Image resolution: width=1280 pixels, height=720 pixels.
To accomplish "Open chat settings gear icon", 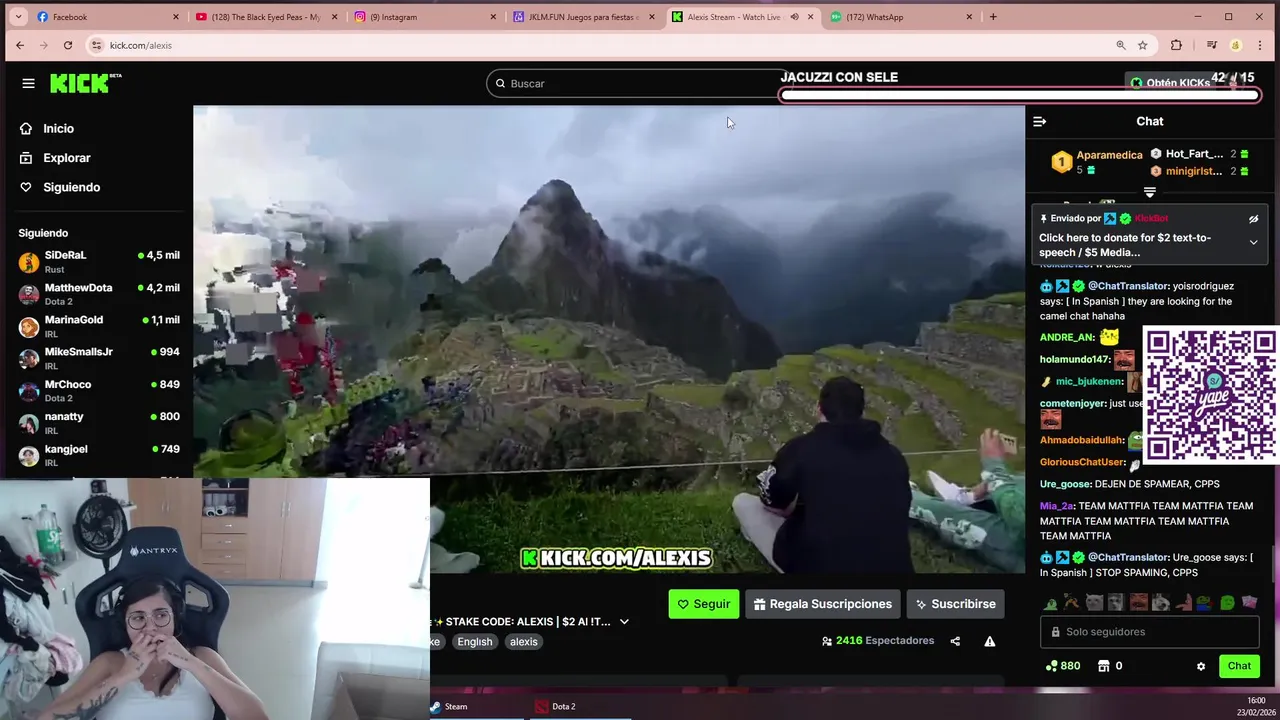I will [1201, 667].
